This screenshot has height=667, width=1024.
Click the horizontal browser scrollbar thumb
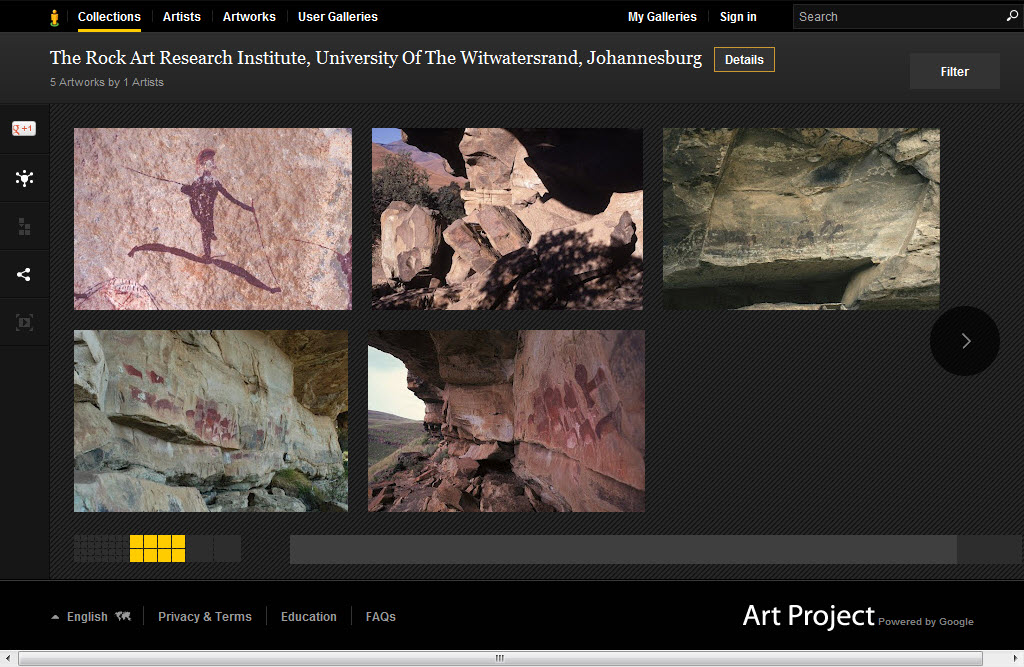tap(500, 658)
